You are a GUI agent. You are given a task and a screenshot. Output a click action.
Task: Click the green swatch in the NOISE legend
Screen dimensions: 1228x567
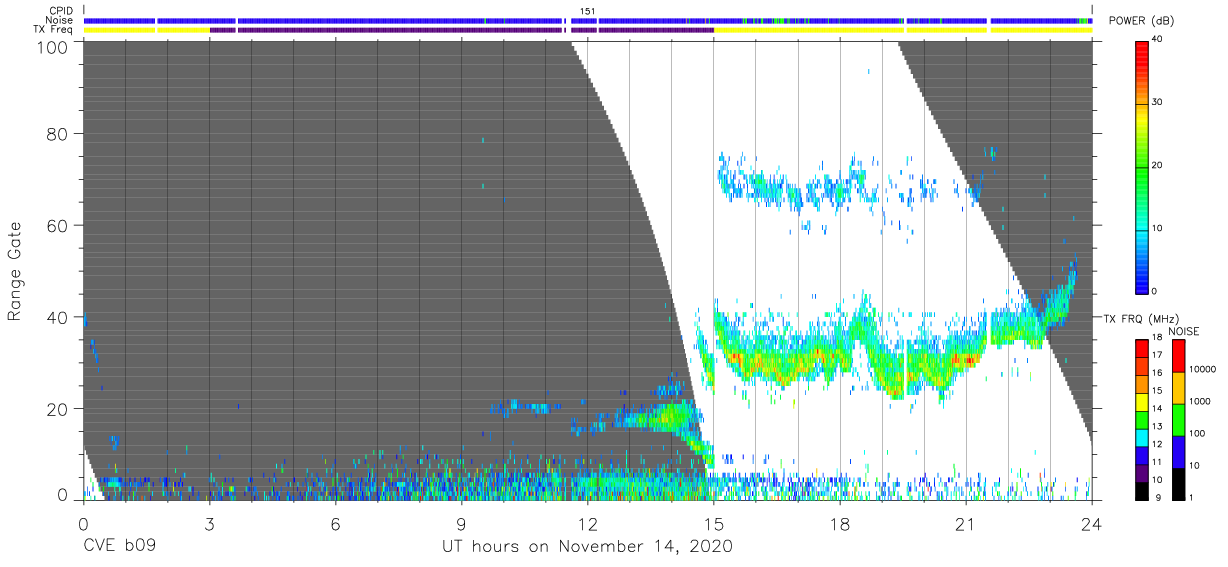pos(1178,419)
